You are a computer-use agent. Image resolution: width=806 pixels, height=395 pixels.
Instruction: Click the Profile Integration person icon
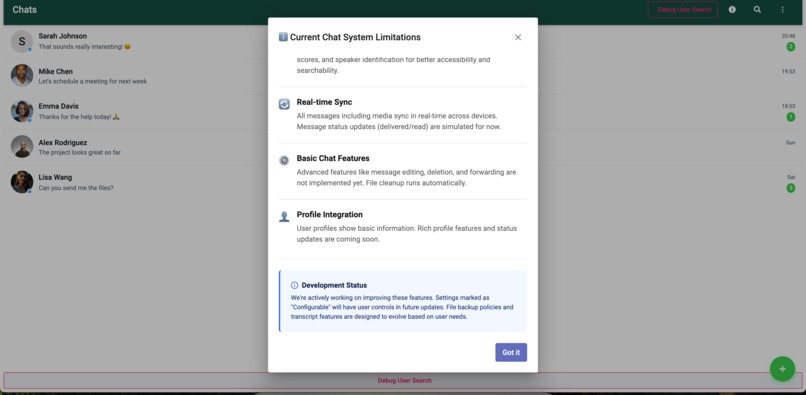click(x=284, y=217)
